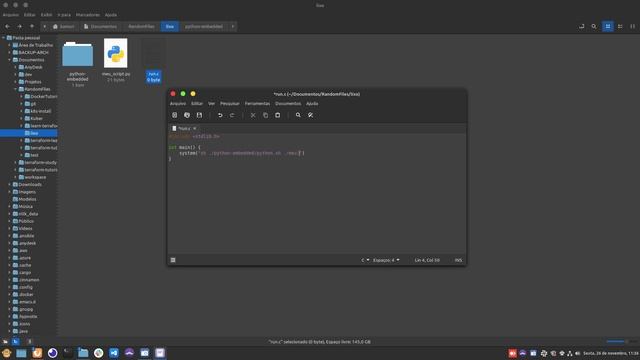The width and height of the screenshot is (640, 360).
Task: Open Pesquisar menu in the text editor
Action: pyautogui.click(x=230, y=104)
